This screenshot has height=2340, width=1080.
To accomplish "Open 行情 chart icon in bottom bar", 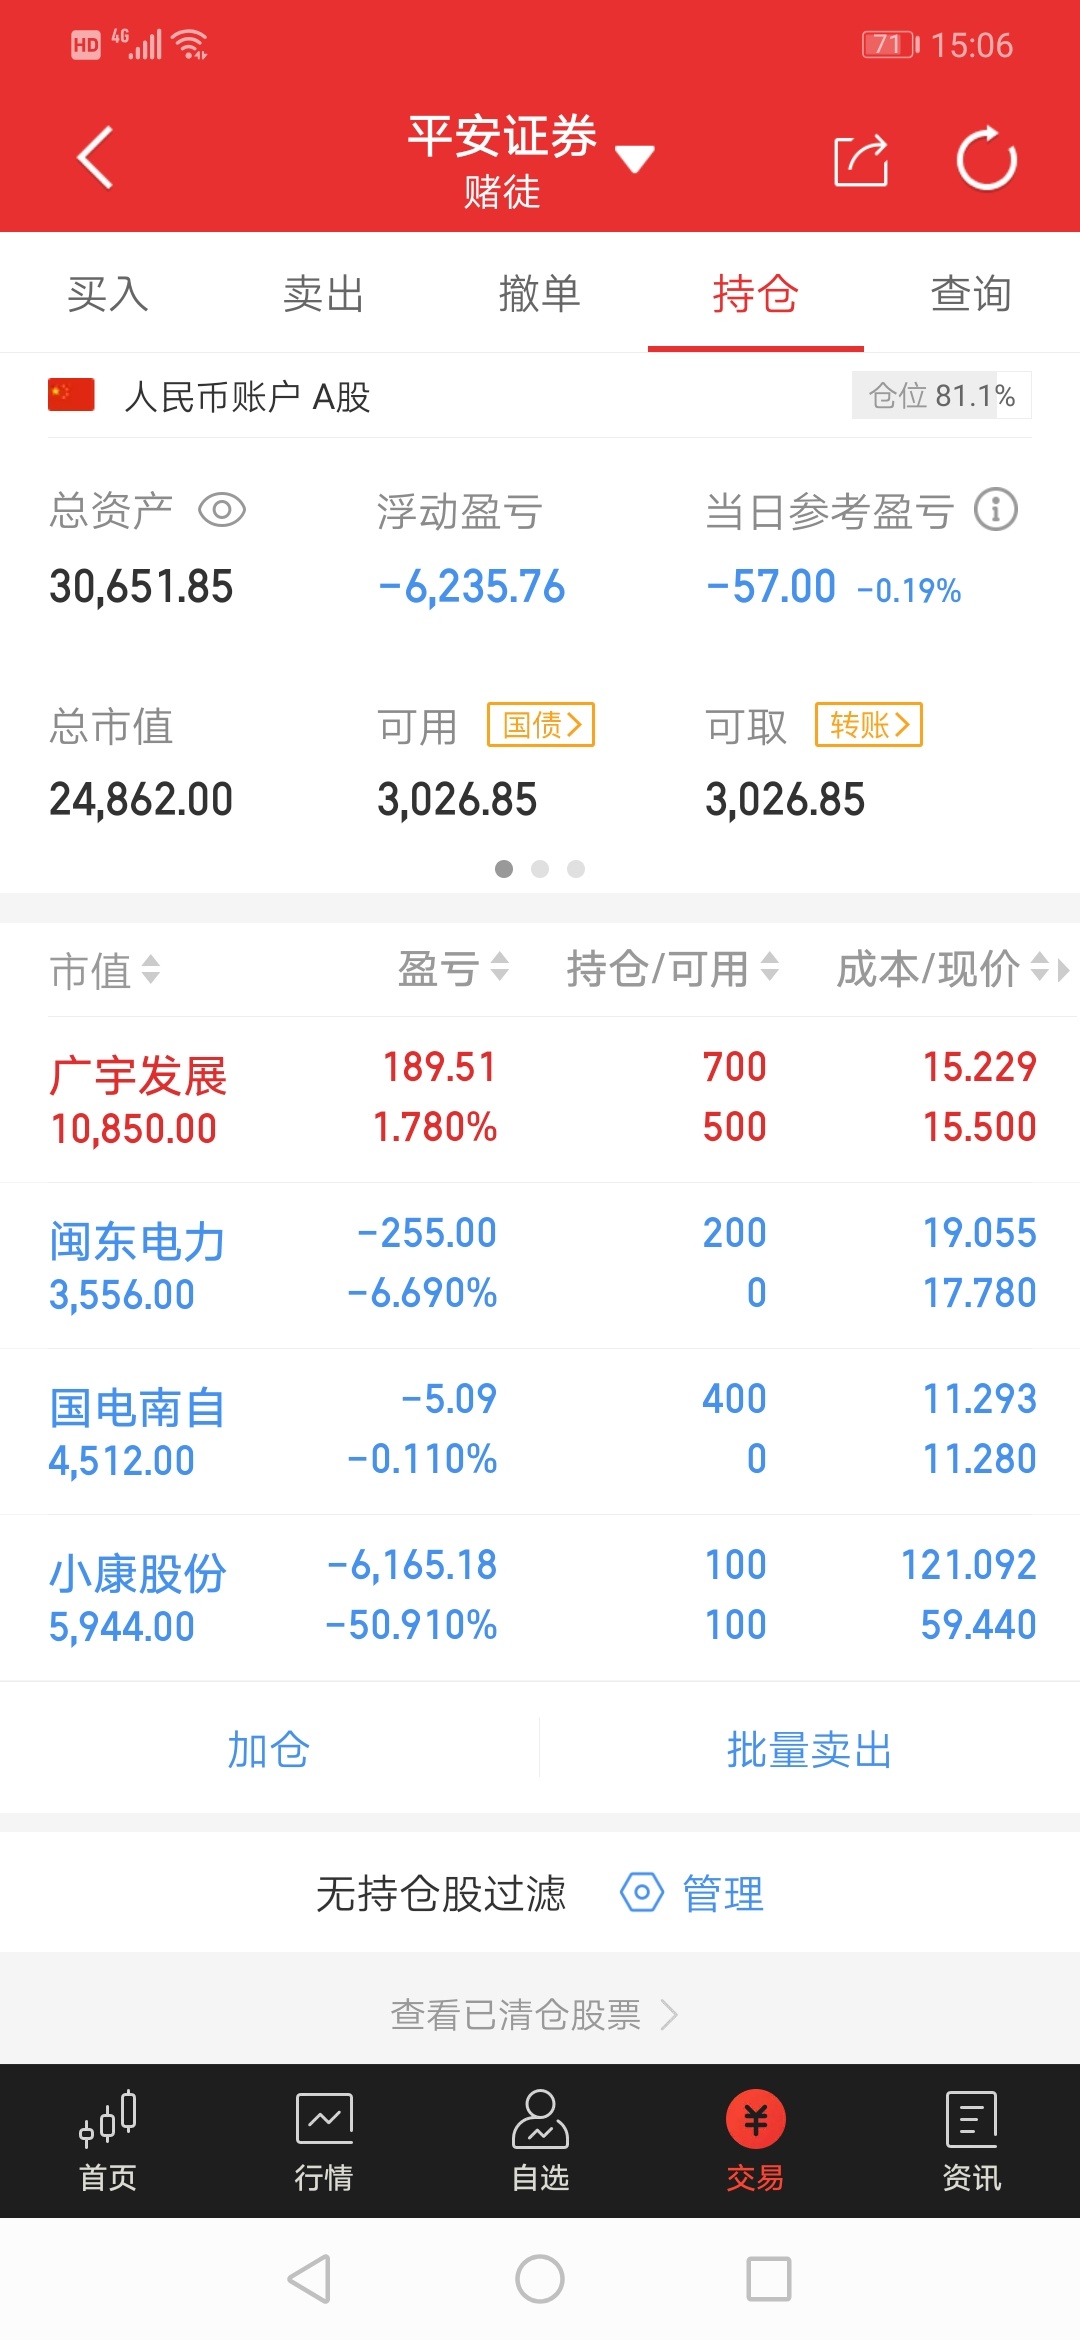I will pyautogui.click(x=324, y=2118).
